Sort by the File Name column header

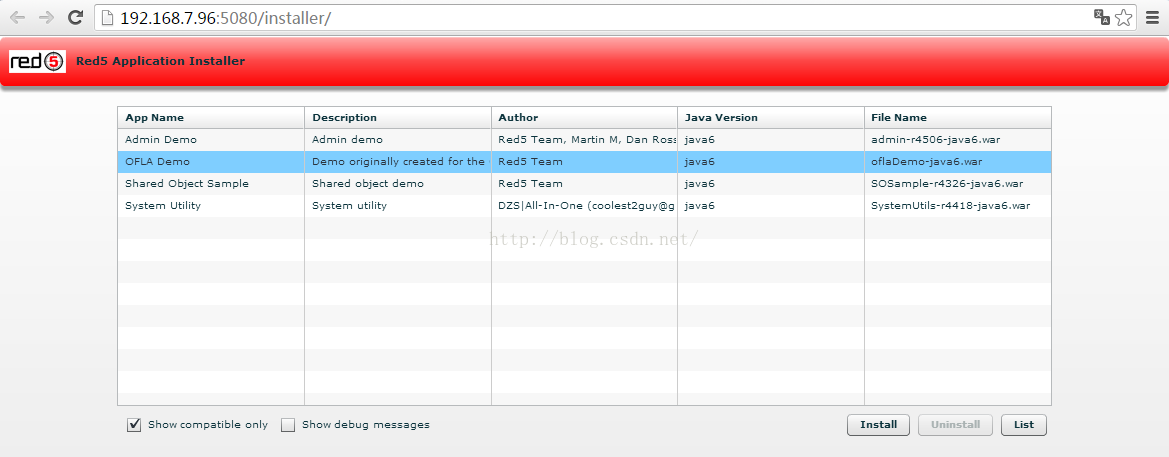coord(958,118)
